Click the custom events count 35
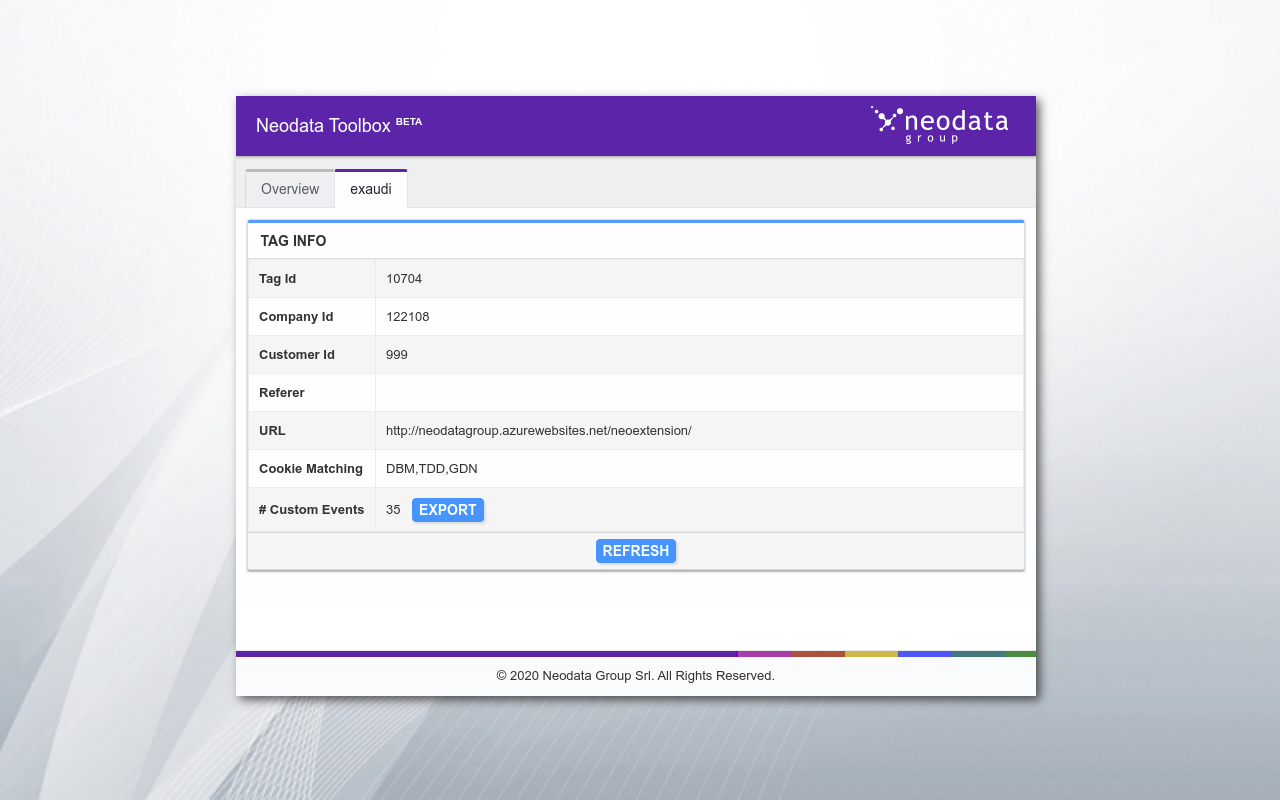 point(393,510)
